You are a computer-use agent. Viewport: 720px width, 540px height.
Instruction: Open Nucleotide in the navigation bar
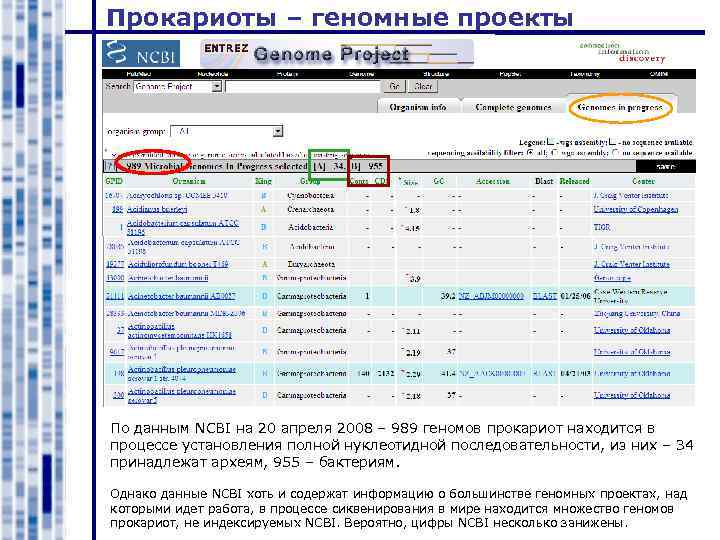213,73
